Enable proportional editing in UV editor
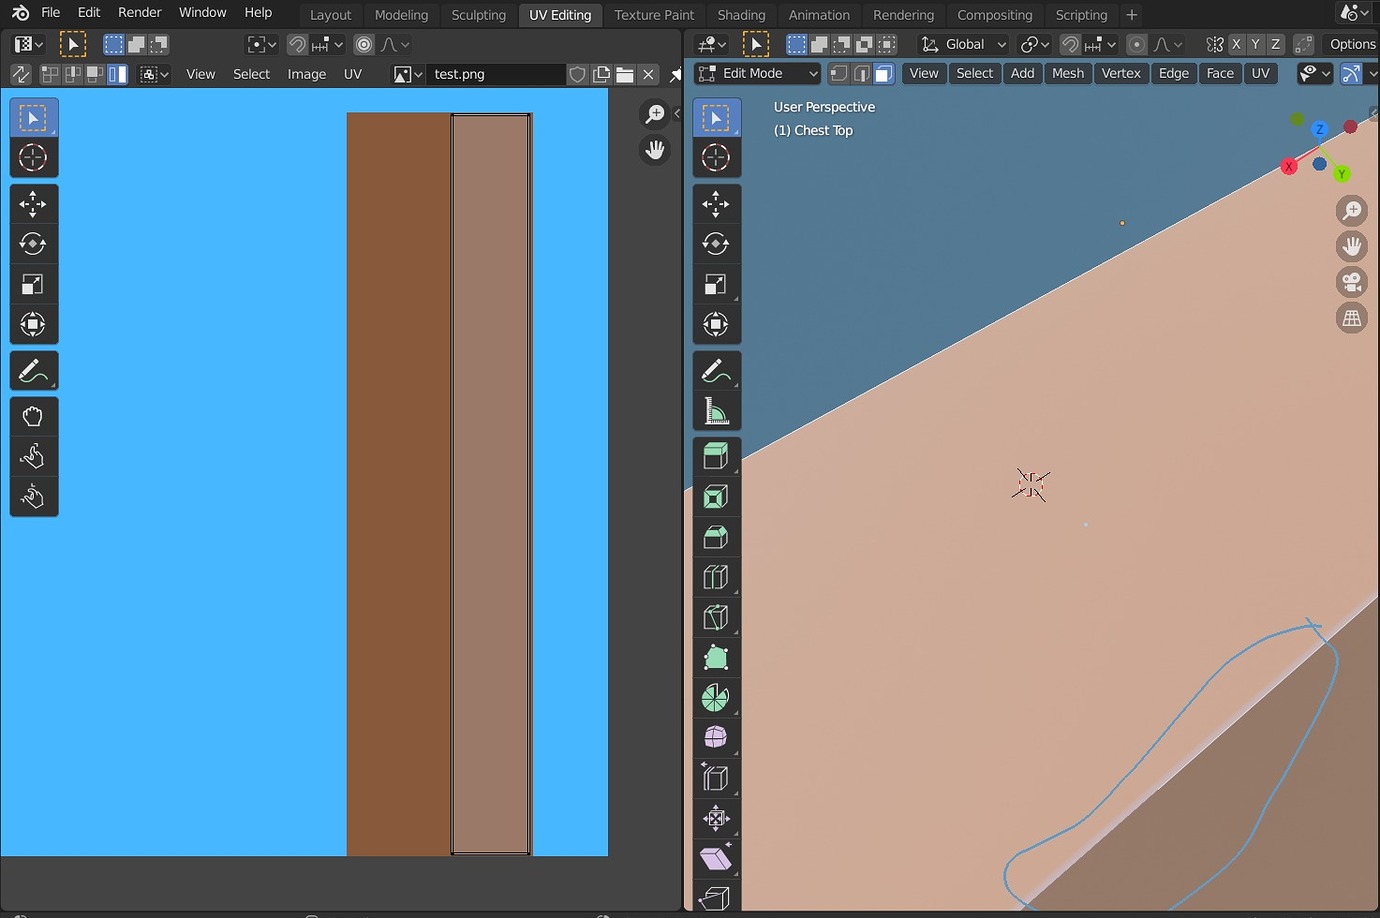The height and width of the screenshot is (918, 1380). [x=364, y=44]
